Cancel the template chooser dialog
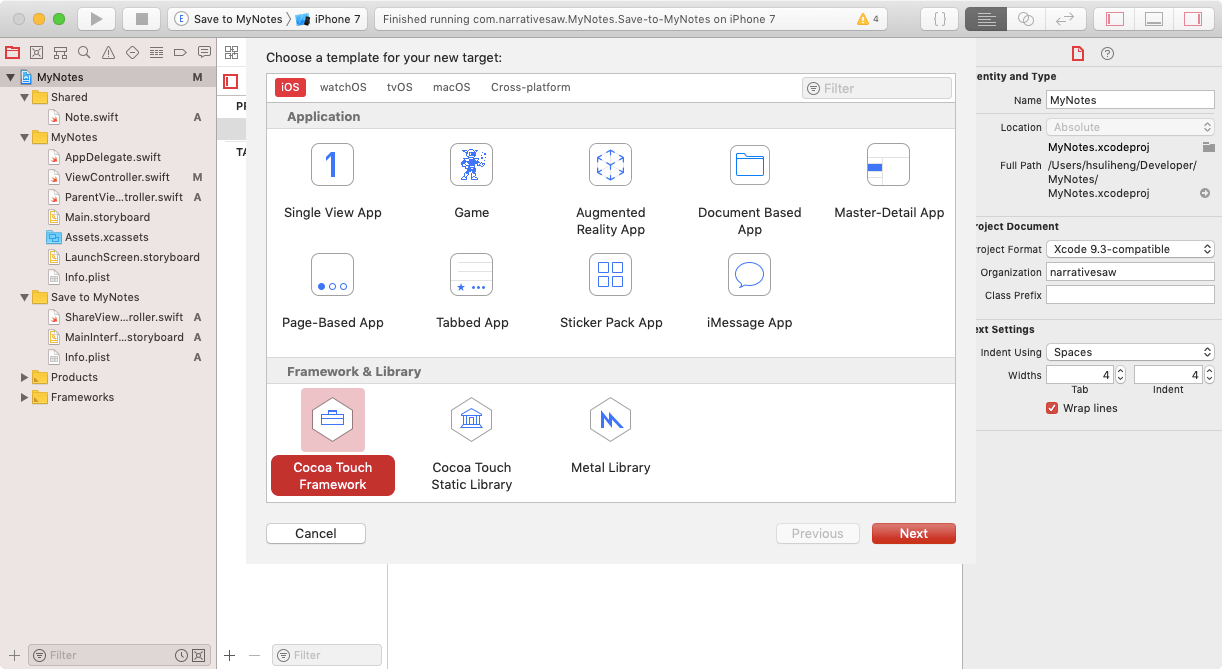1222x669 pixels. (316, 534)
